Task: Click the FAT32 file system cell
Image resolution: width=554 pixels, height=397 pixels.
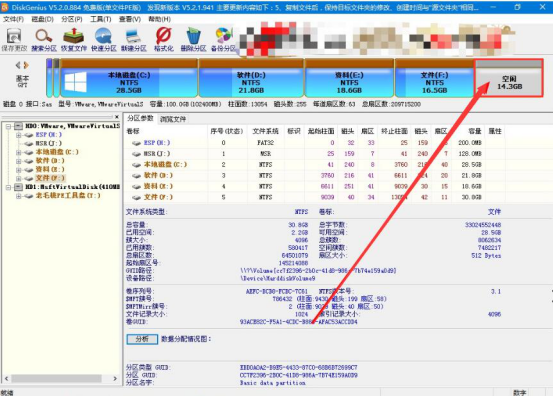Action: [265, 143]
